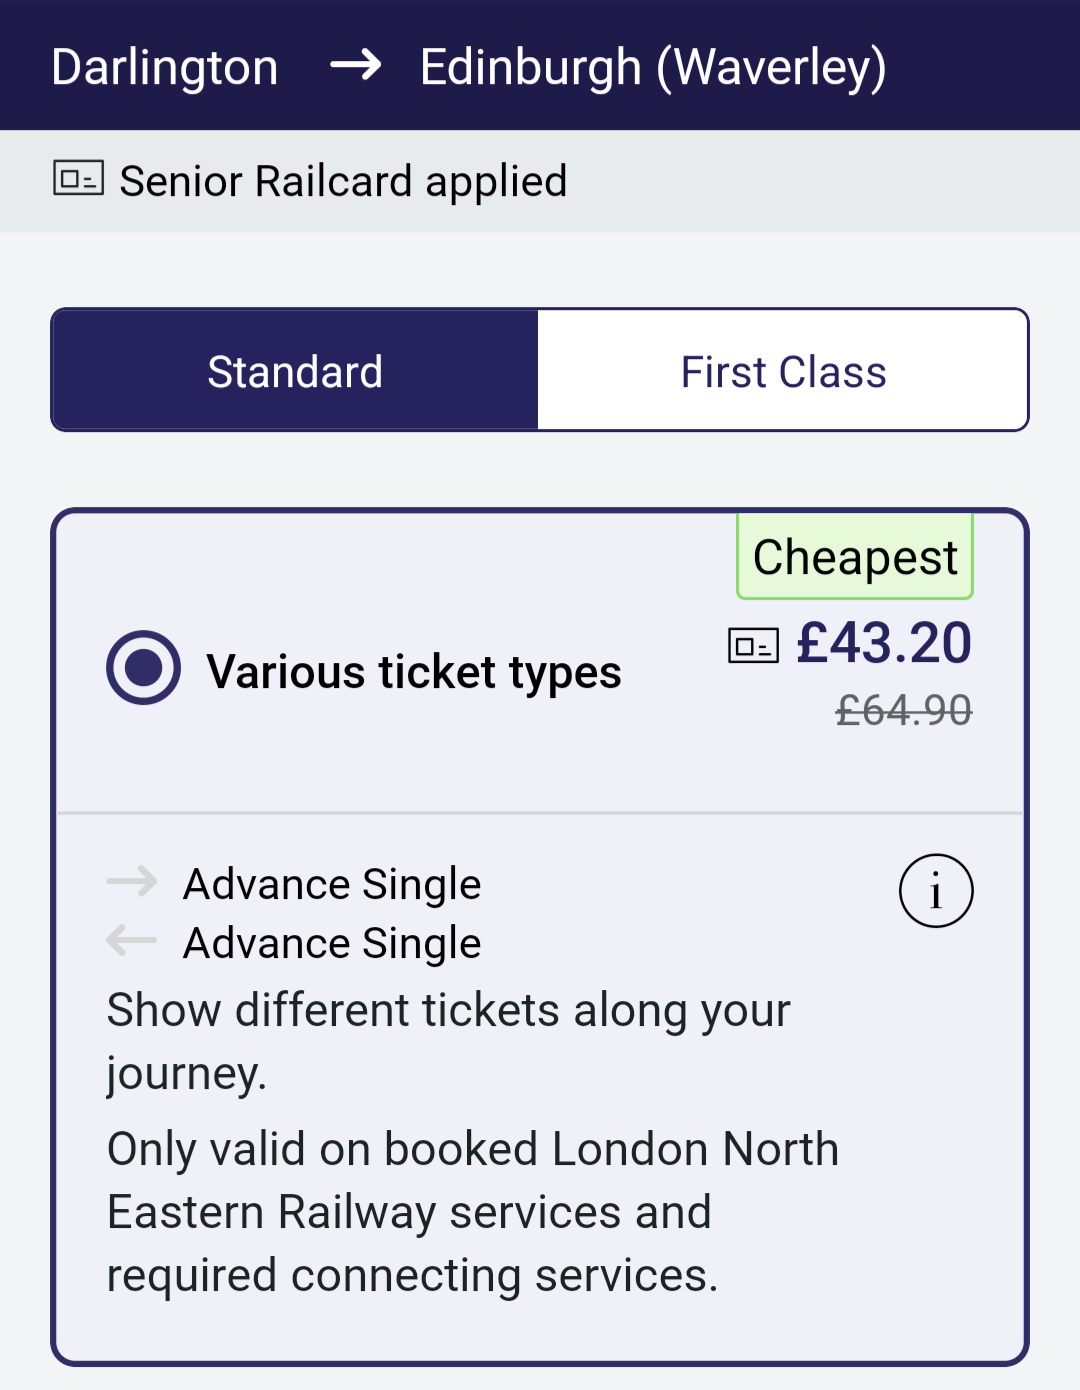1080x1390 pixels.
Task: Tap the Edinburgh (Waverley) destination name
Action: [x=653, y=67]
